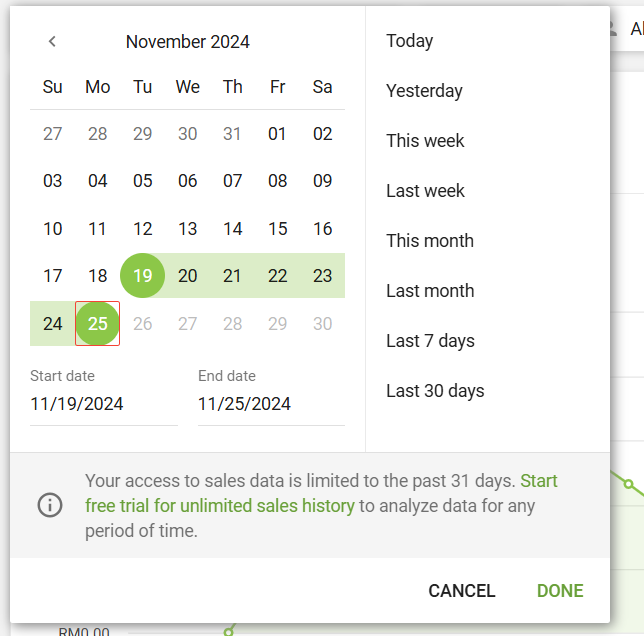Select This week date range
This screenshot has width=644, height=636.
(425, 141)
